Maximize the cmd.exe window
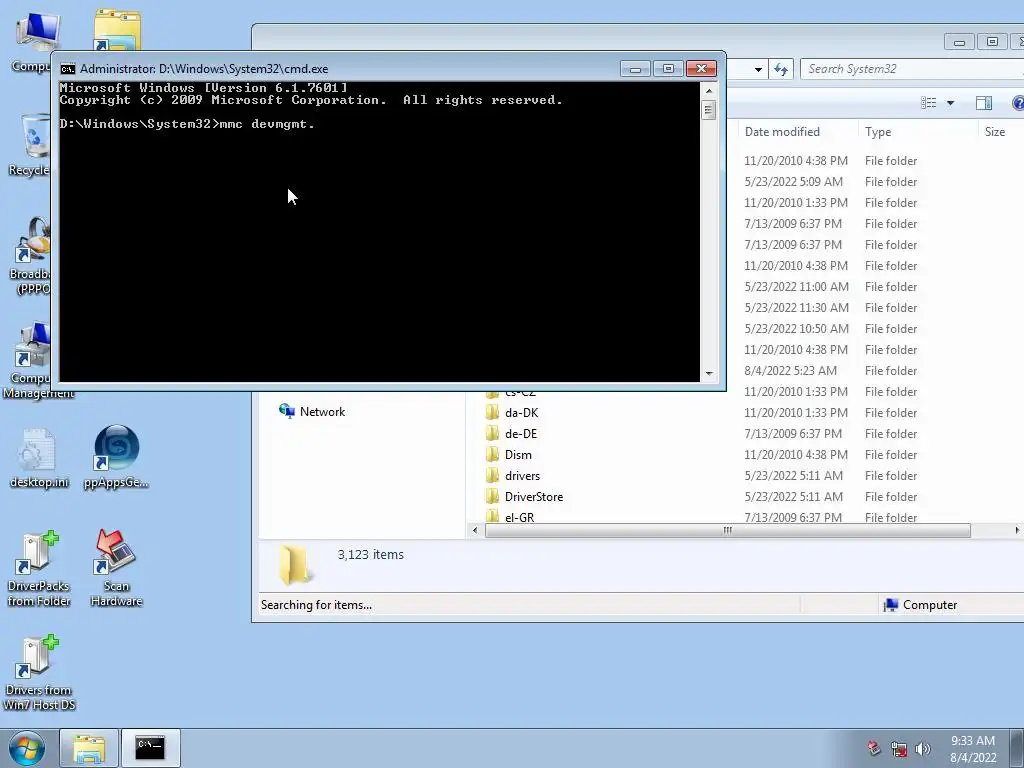The height and width of the screenshot is (768, 1024). [668, 69]
